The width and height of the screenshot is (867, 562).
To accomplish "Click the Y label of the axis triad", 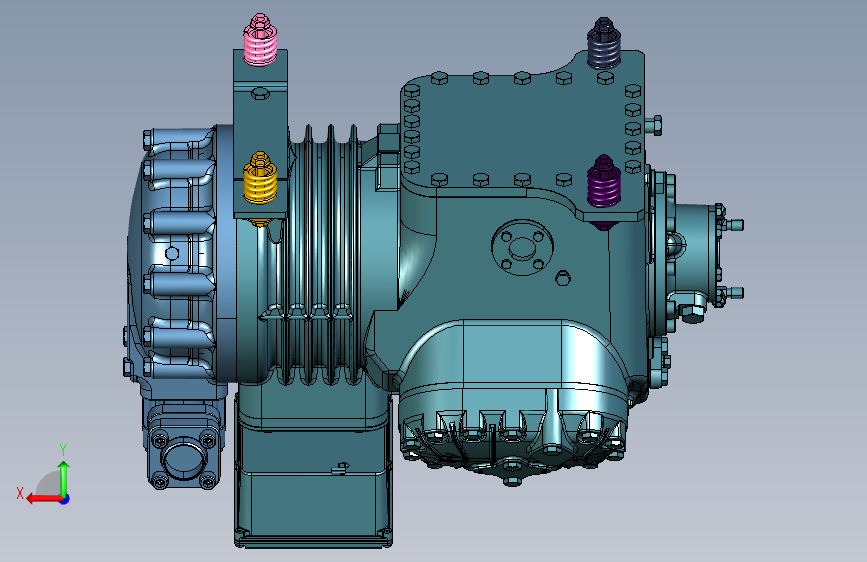I will click(x=63, y=449).
